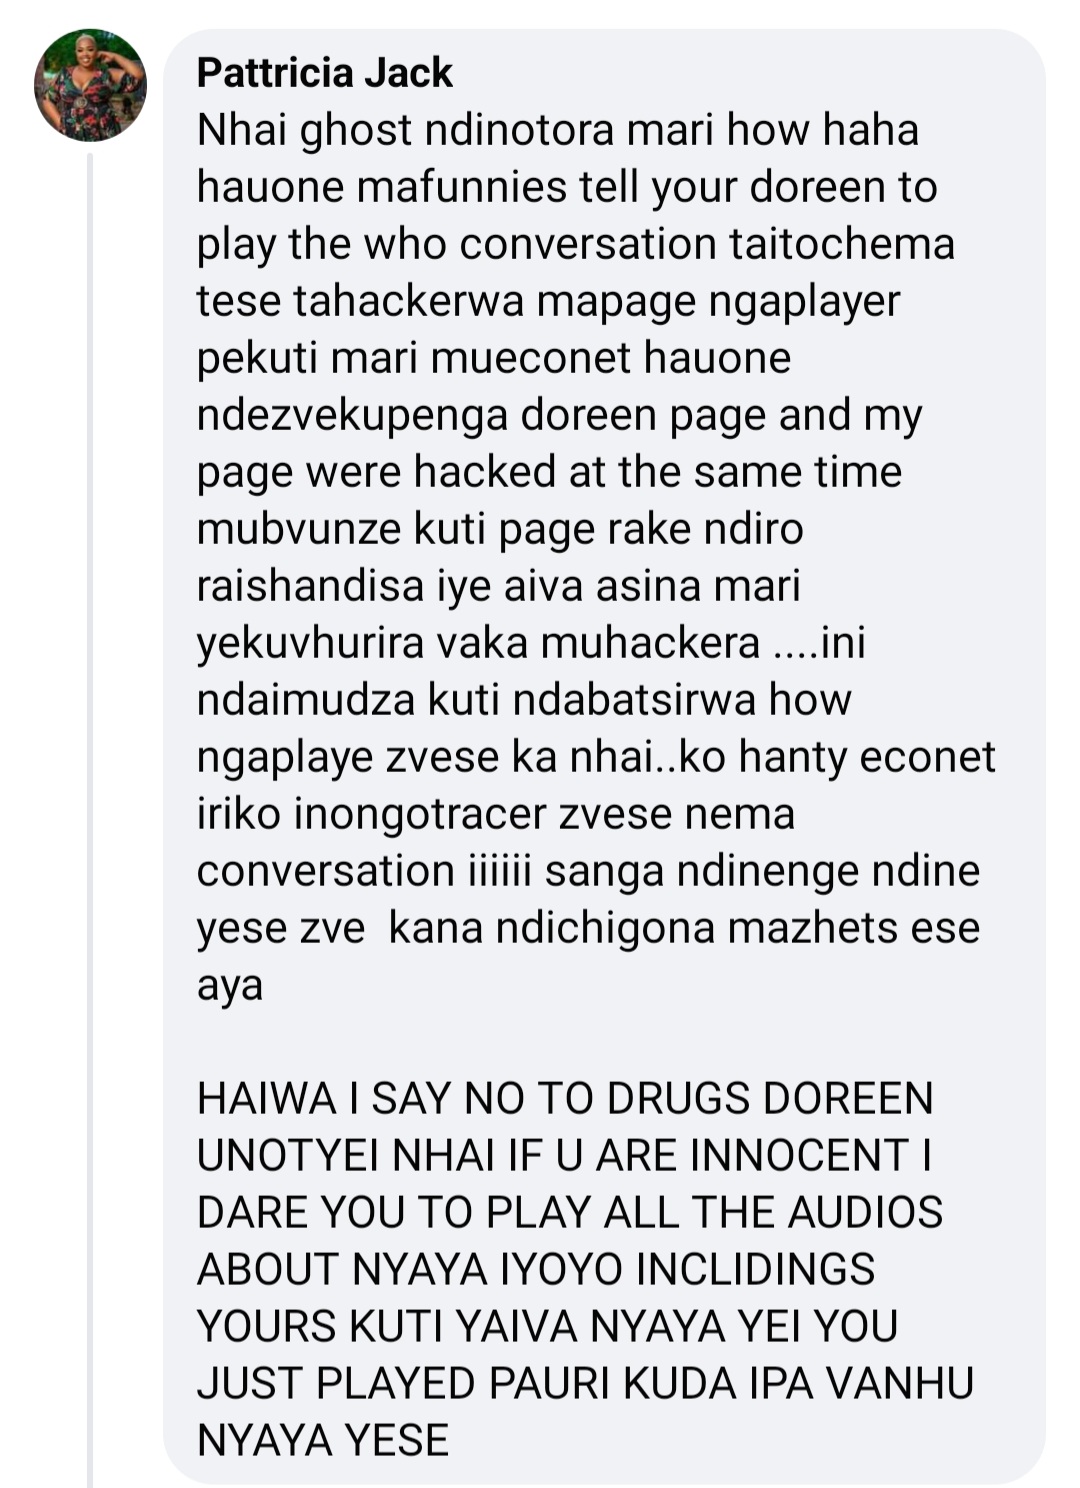Click the line 'HAIWA I SAY NO TO DRUGS DOREEN'
The image size is (1080, 1488).
tap(565, 1098)
